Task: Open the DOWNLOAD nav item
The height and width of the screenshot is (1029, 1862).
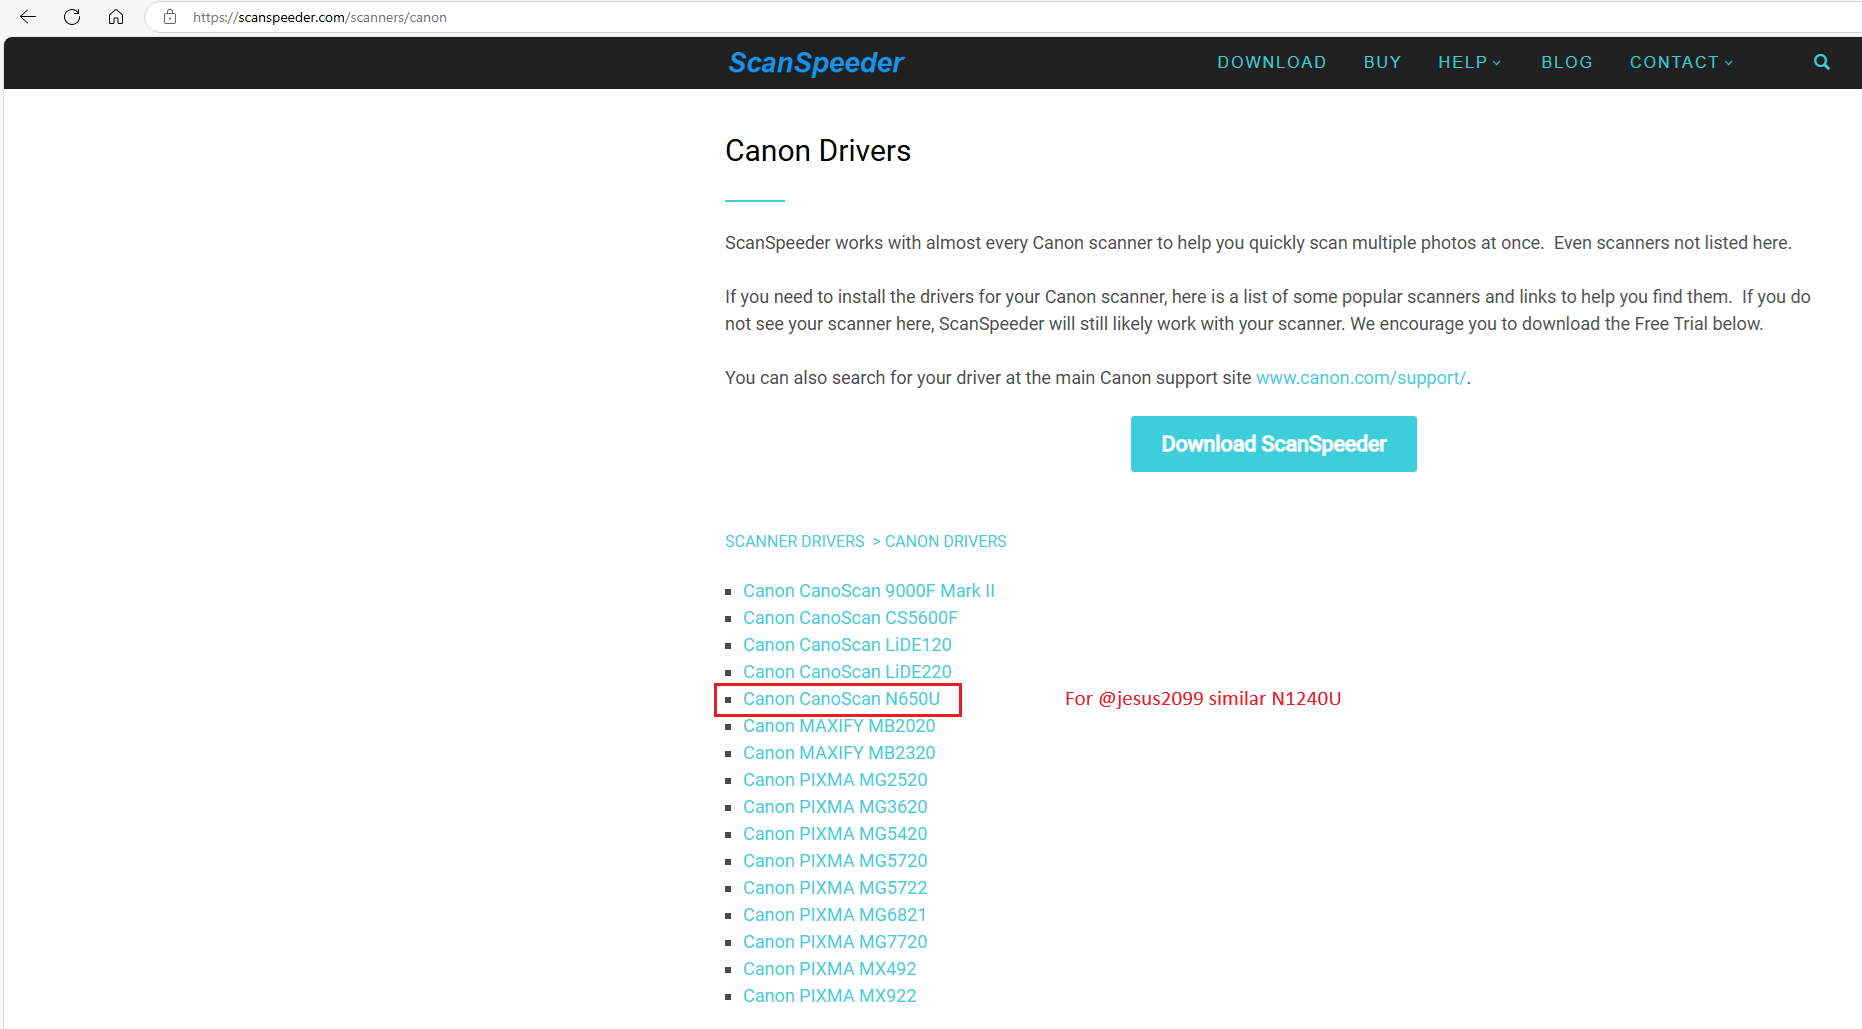Action: click(x=1272, y=62)
